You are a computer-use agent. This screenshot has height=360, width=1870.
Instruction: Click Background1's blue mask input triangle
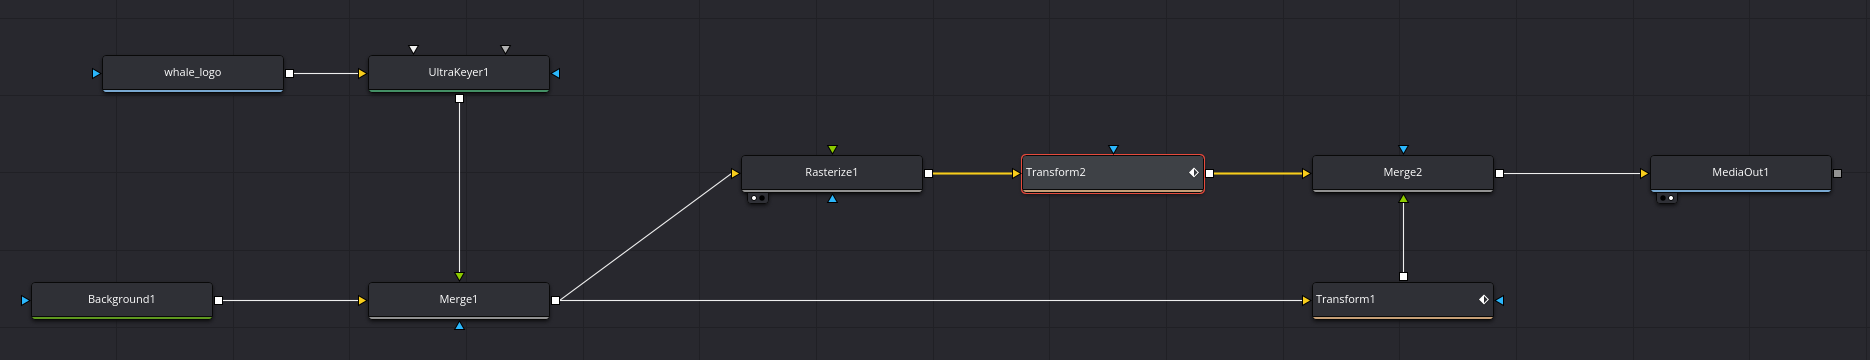[x=25, y=300]
